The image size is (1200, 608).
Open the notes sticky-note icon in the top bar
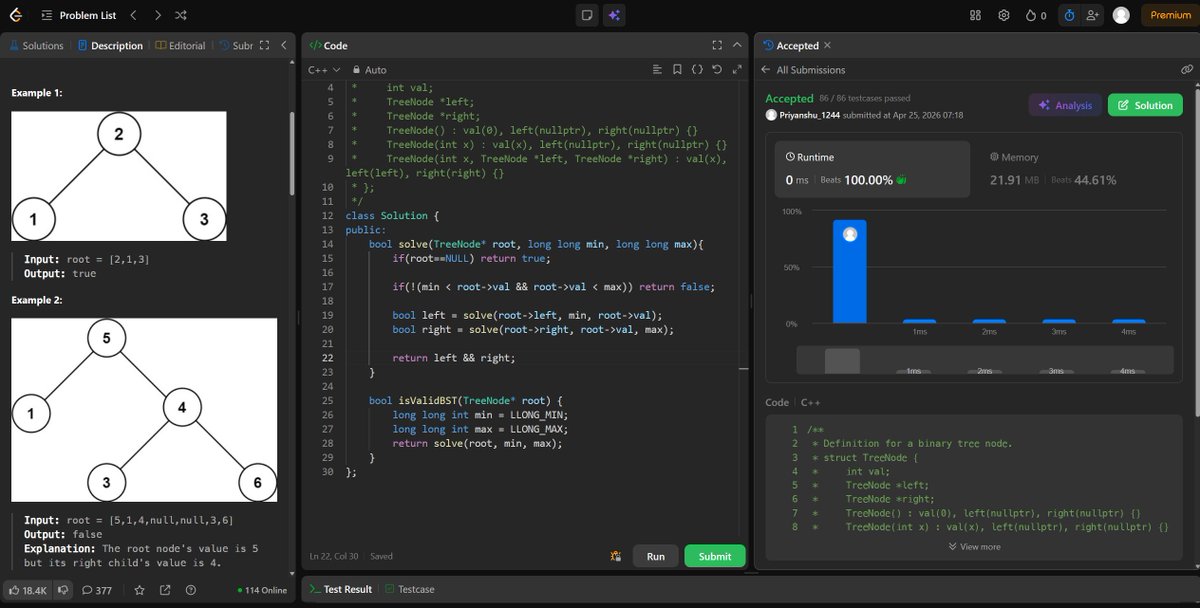point(586,15)
